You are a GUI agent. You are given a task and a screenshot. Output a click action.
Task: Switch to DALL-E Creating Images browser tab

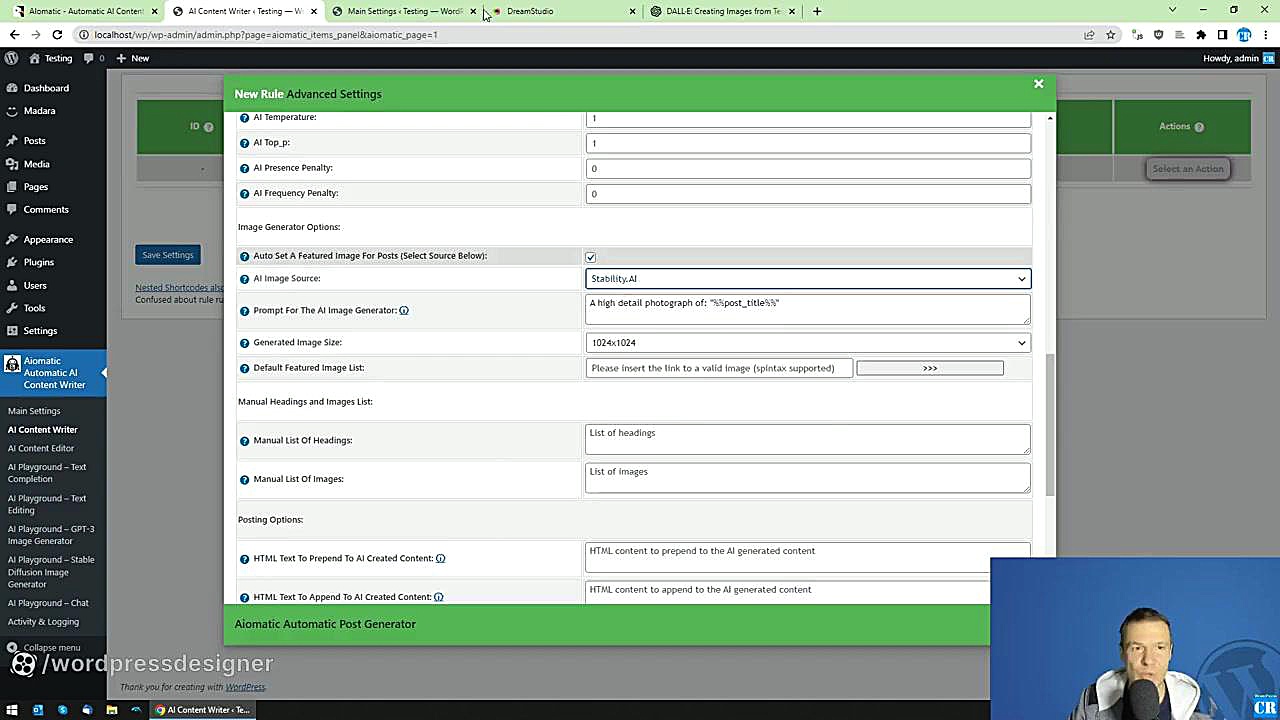pos(723,11)
